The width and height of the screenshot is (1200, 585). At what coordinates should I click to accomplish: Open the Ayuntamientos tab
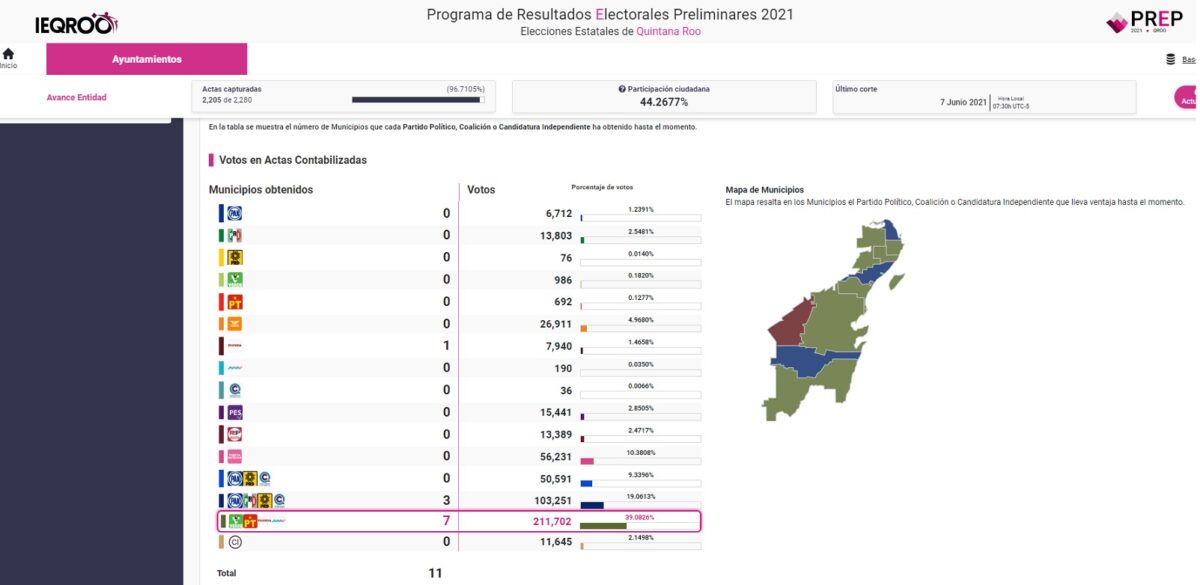[147, 59]
